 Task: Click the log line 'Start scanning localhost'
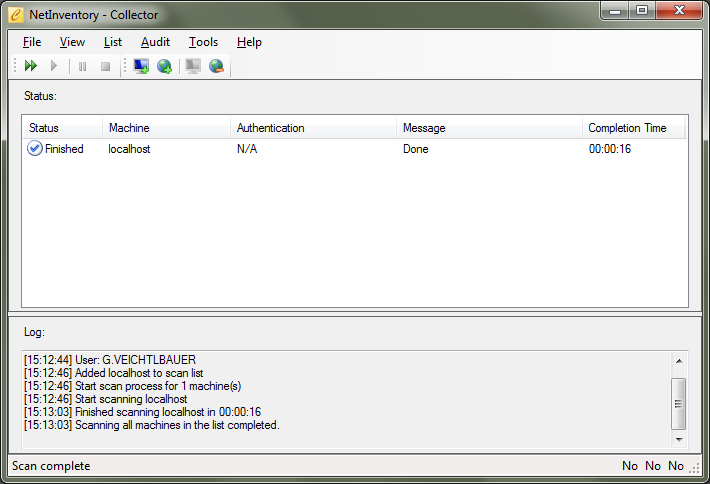pyautogui.click(x=106, y=399)
